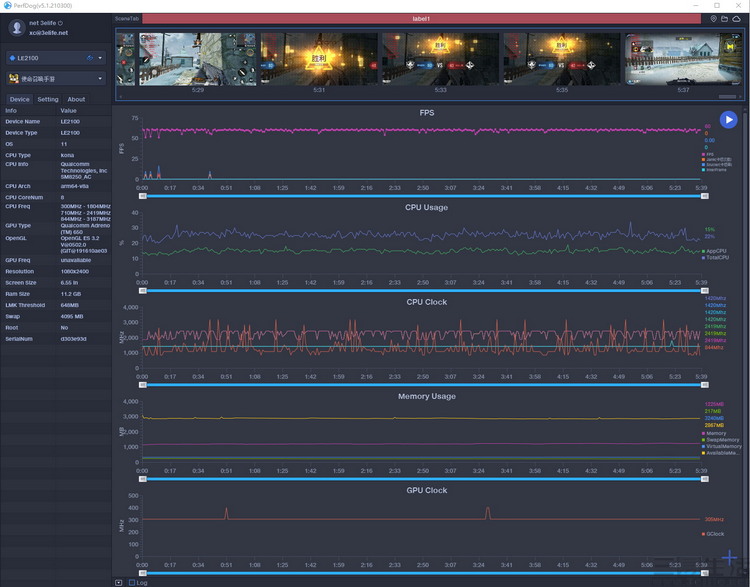
Task: Select the SceneTab label
Action: tap(127, 19)
